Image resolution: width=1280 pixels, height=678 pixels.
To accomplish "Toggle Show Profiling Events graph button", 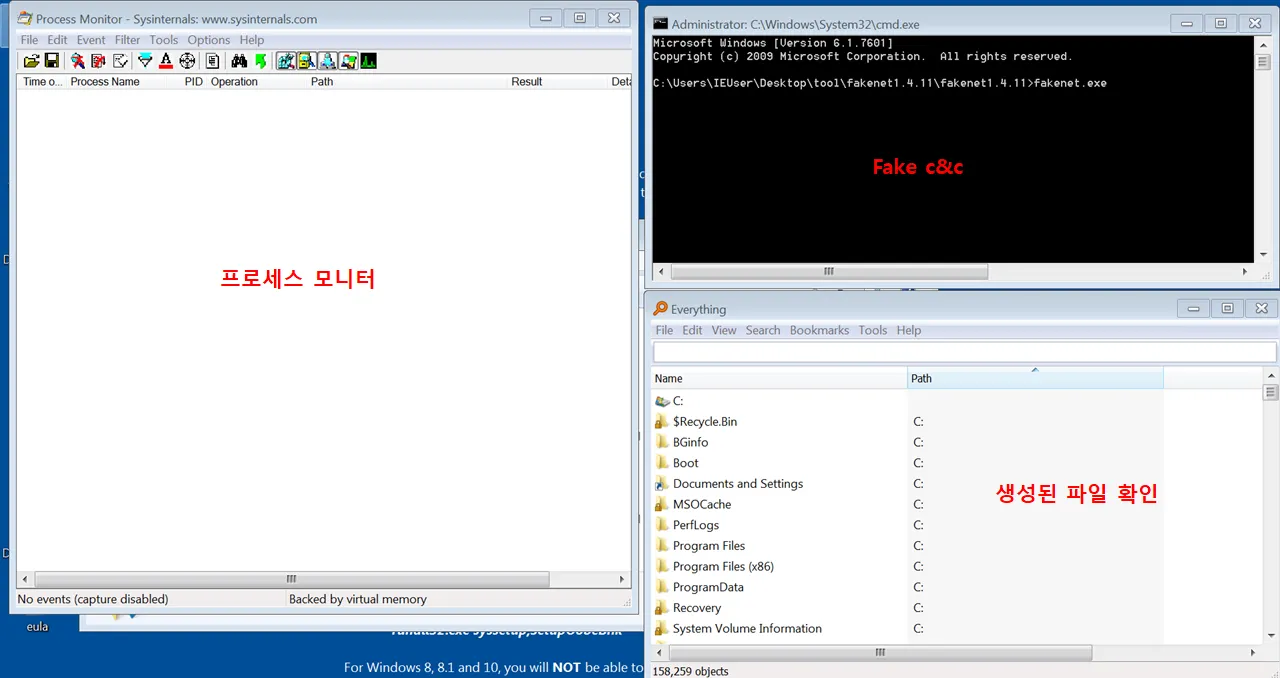I will tap(369, 61).
